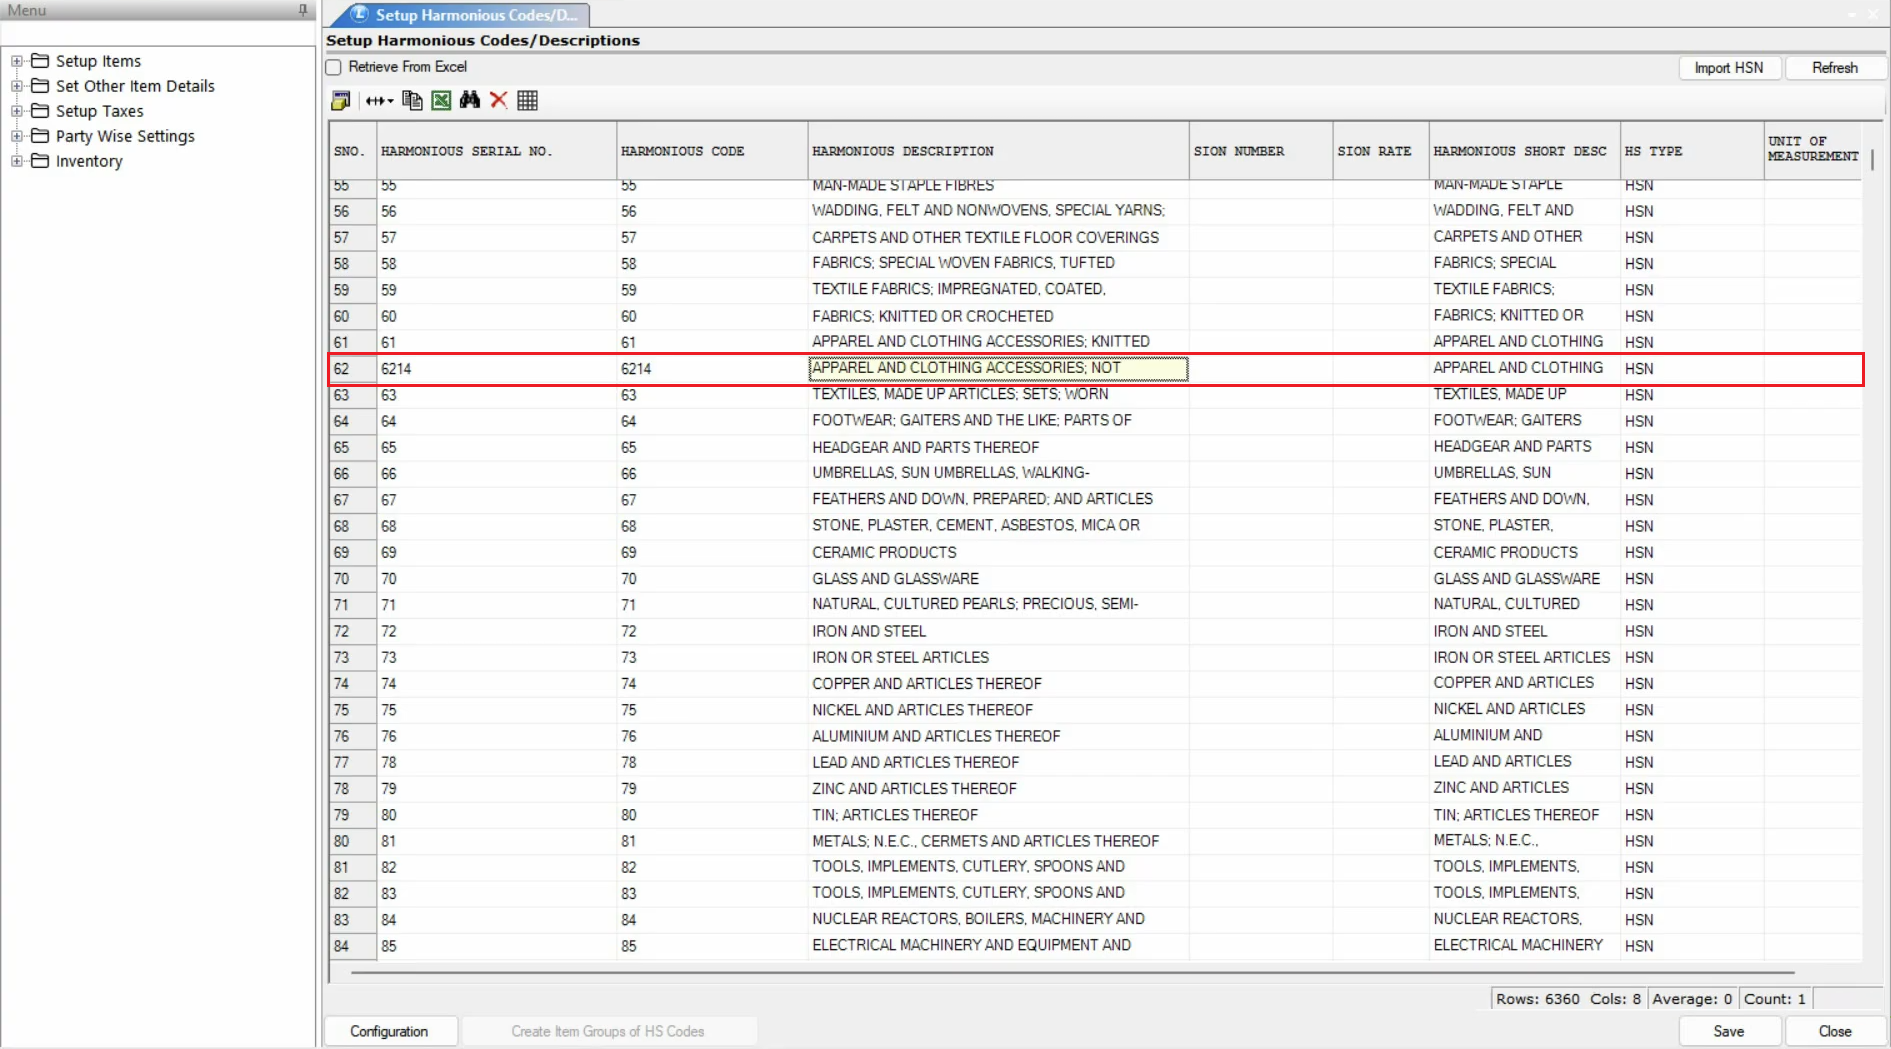Expand the Setup Items tree node
Image resolution: width=1891 pixels, height=1049 pixels.
click(x=16, y=61)
